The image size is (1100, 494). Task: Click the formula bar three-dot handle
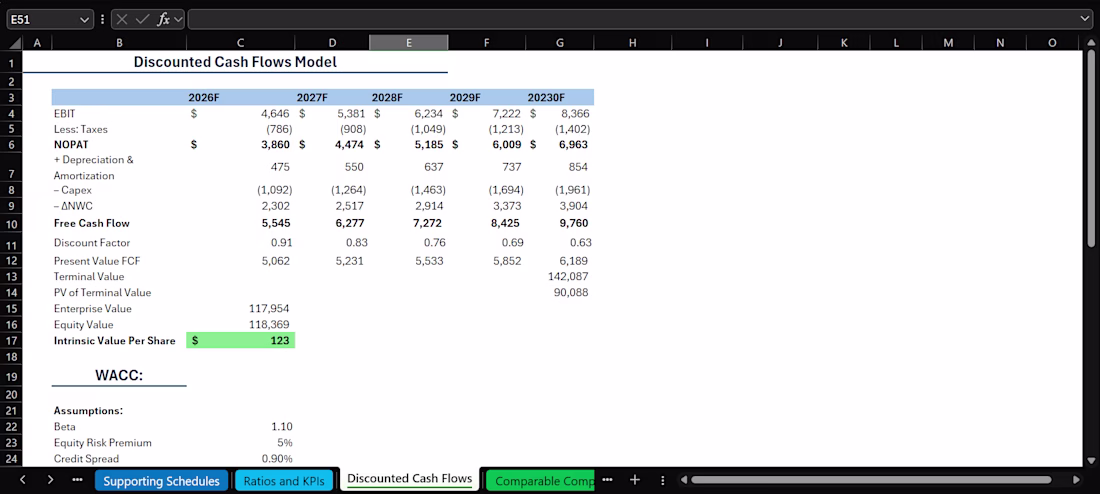point(102,20)
